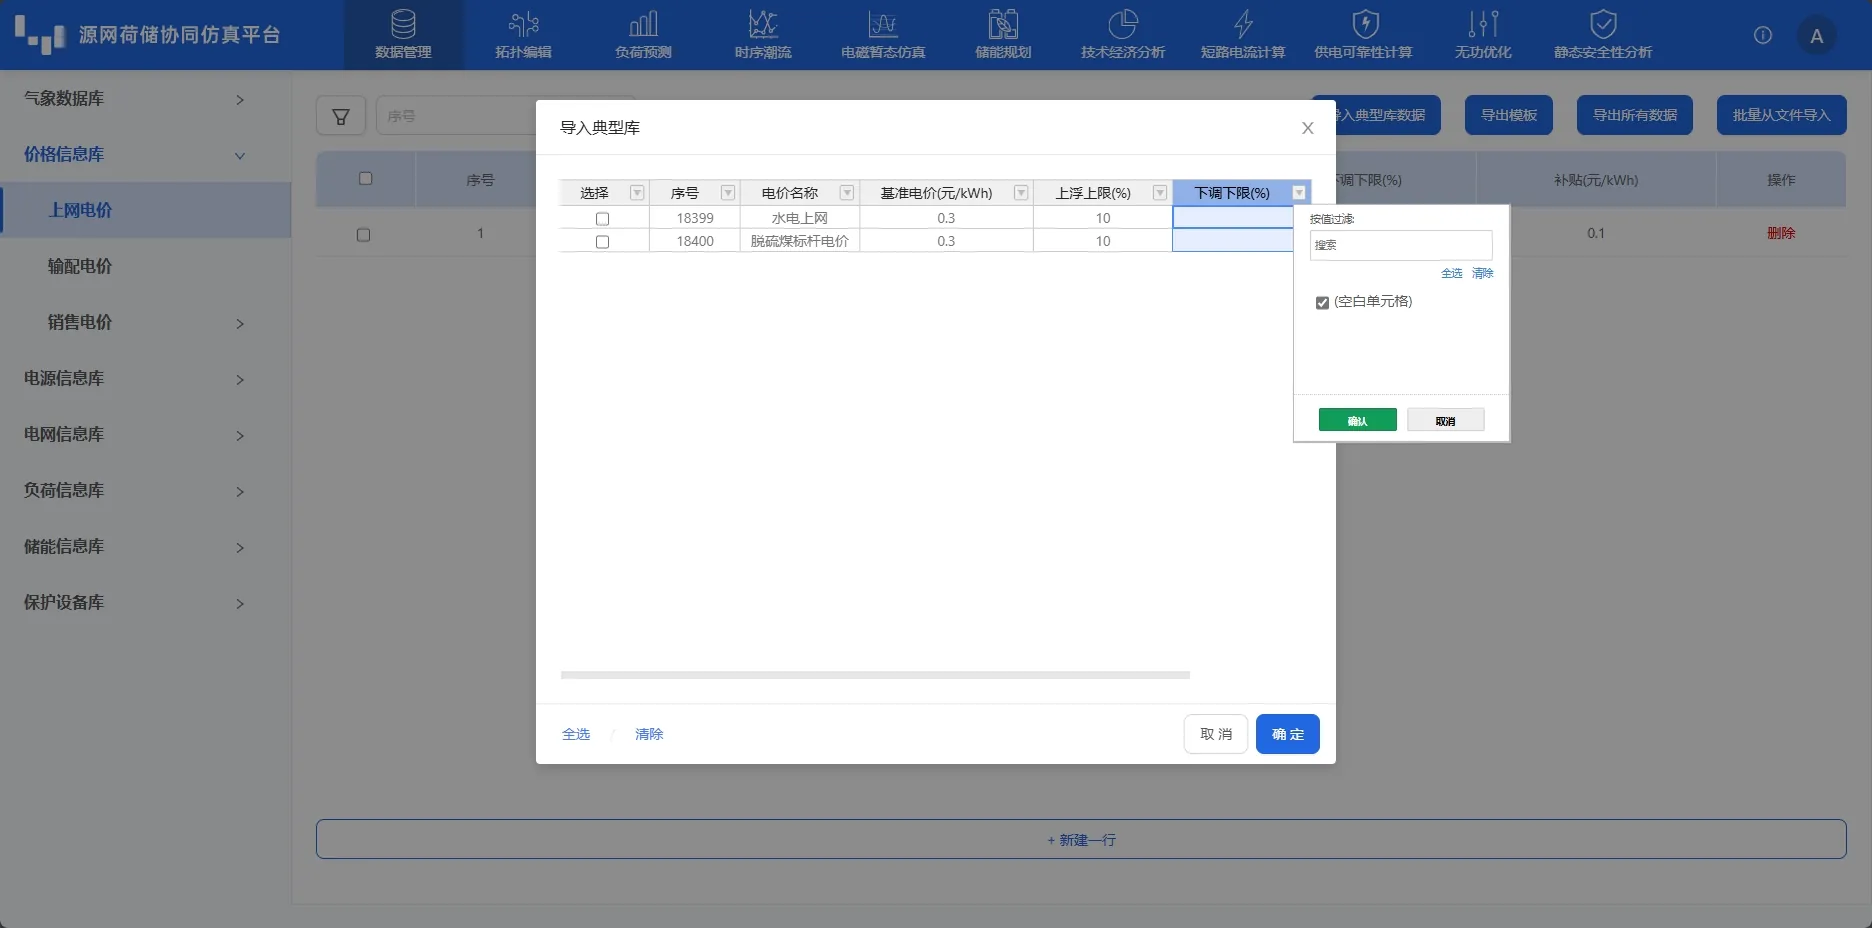Click the 批量从文件导入 button
The width and height of the screenshot is (1872, 928).
[1781, 115]
